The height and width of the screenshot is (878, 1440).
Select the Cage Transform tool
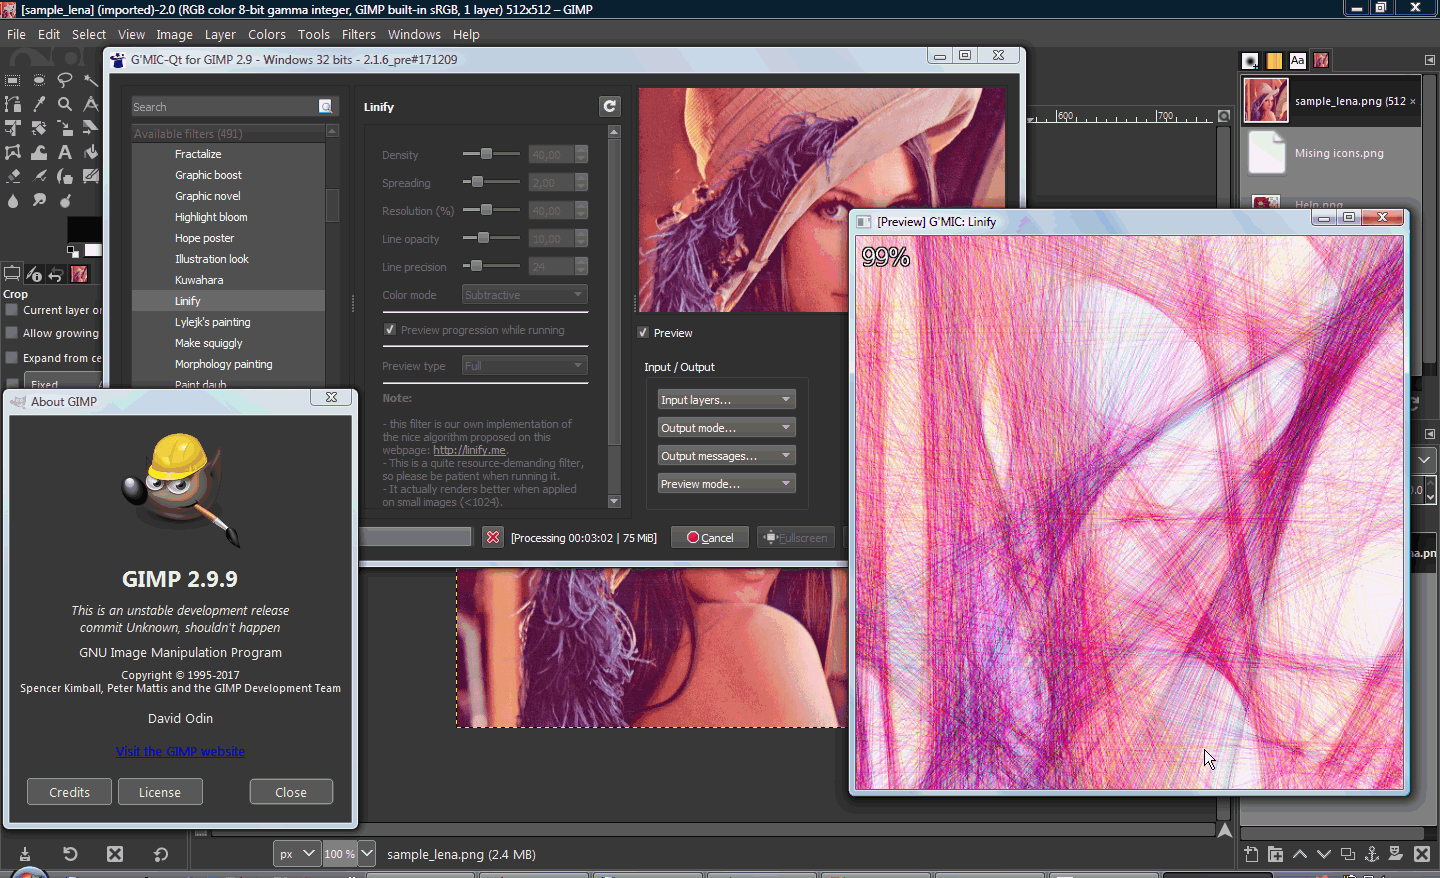(13, 153)
